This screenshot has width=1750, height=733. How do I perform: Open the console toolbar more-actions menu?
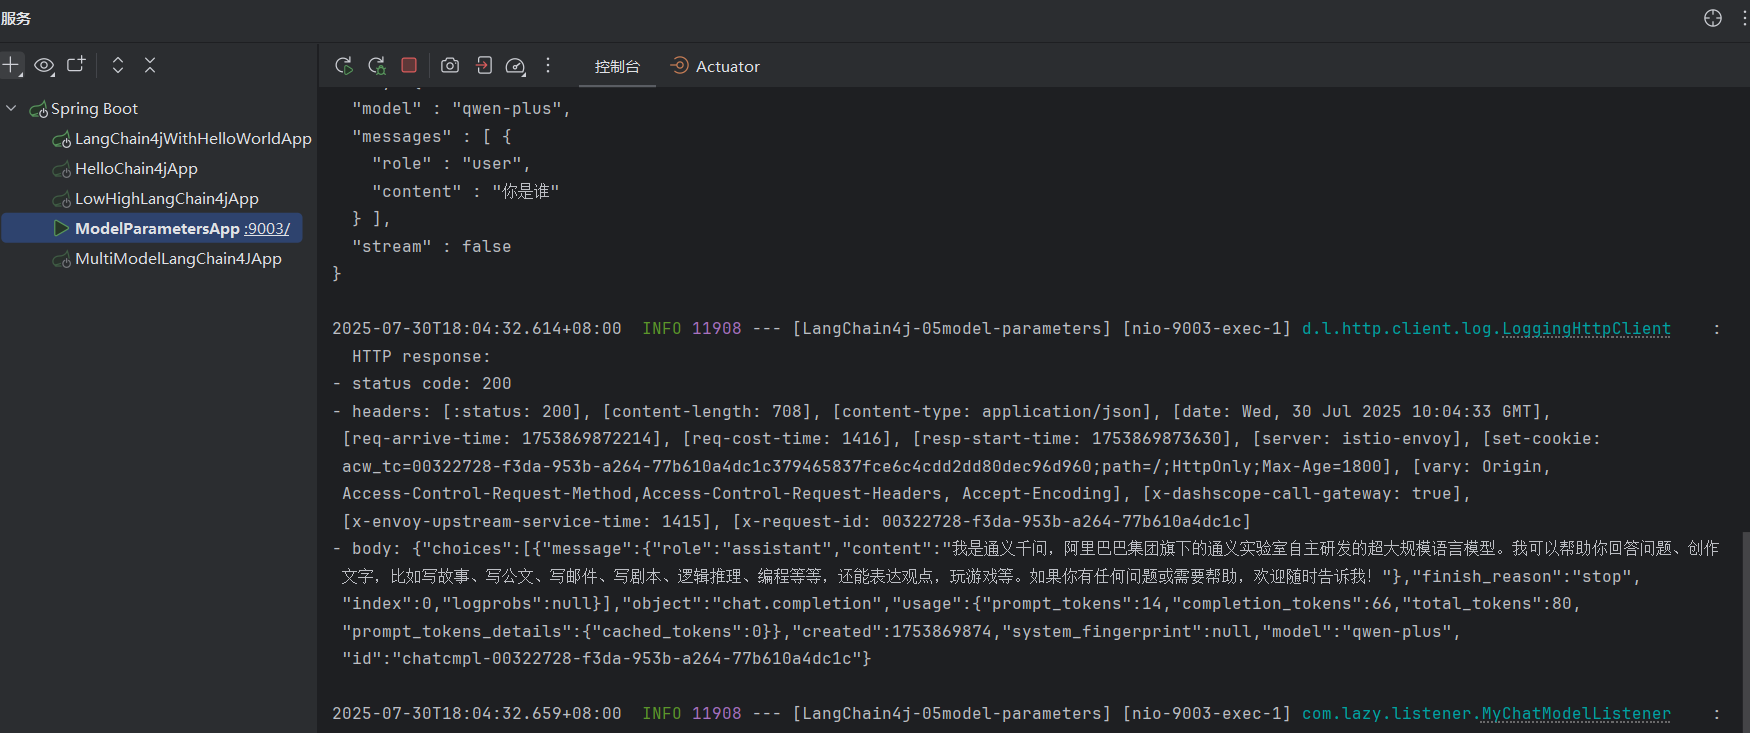click(548, 66)
